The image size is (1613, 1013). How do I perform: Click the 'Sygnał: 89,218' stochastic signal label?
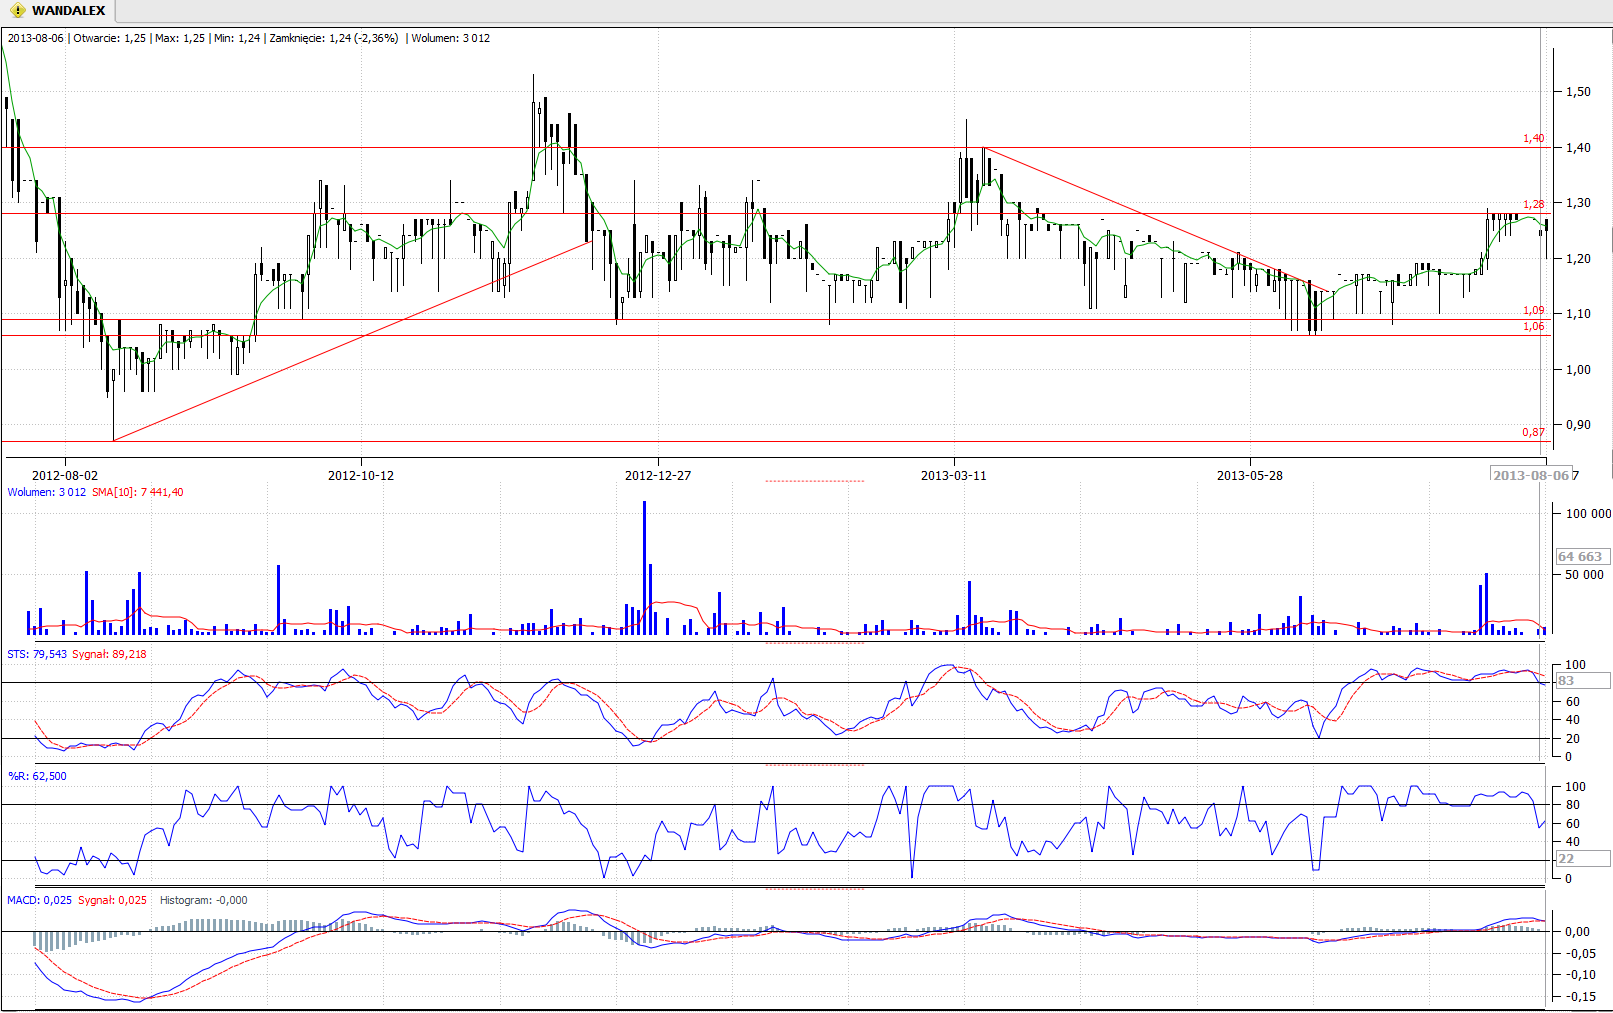(x=109, y=654)
